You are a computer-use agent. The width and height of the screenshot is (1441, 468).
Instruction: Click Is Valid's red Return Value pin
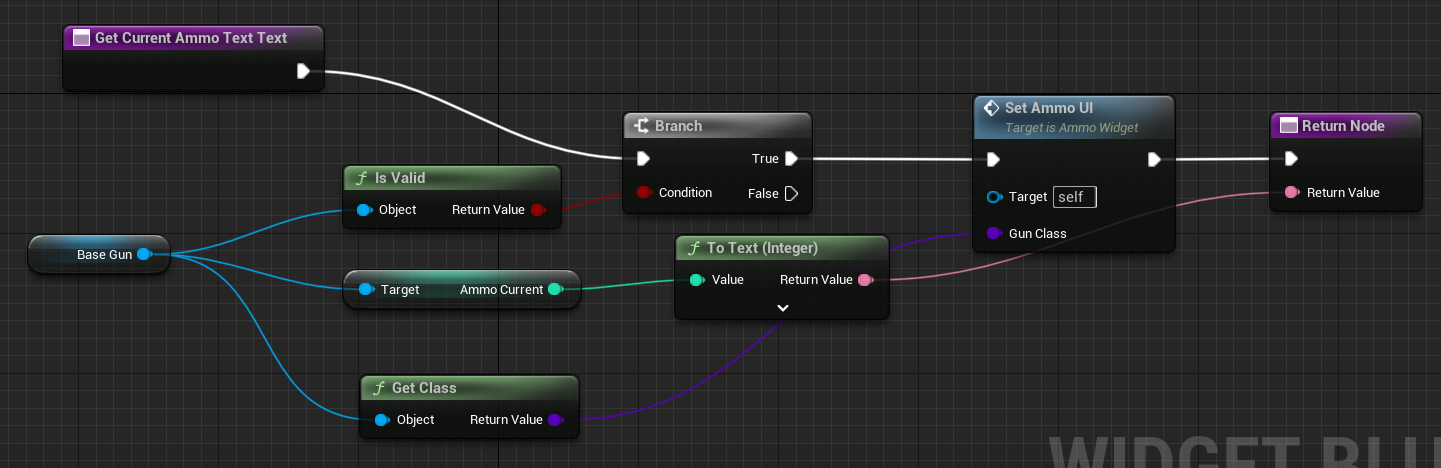[537, 210]
